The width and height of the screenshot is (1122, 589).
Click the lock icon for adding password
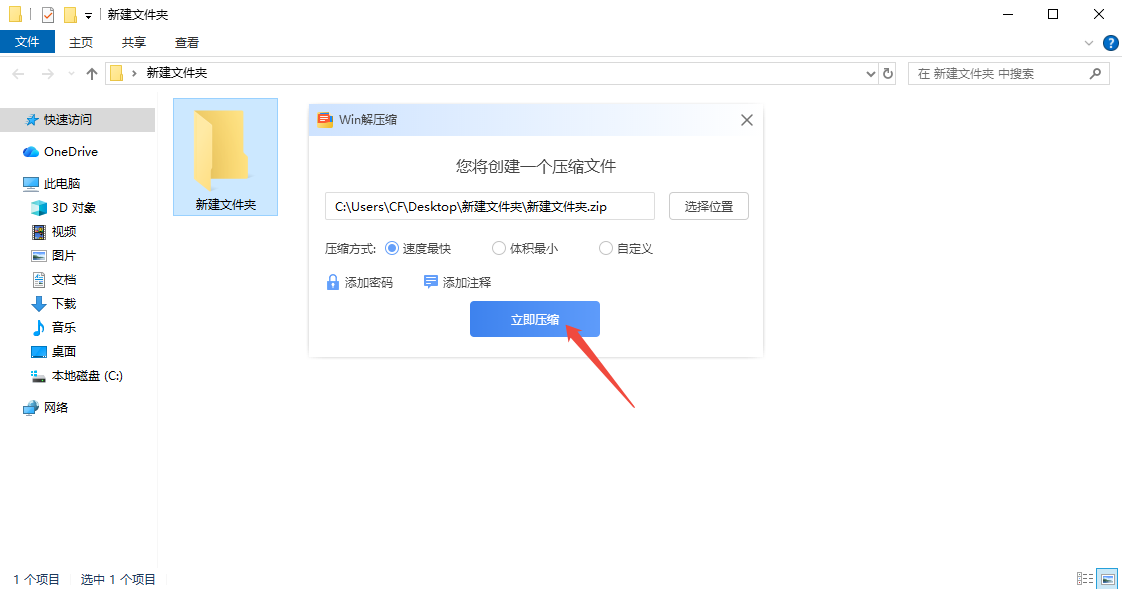[333, 283]
